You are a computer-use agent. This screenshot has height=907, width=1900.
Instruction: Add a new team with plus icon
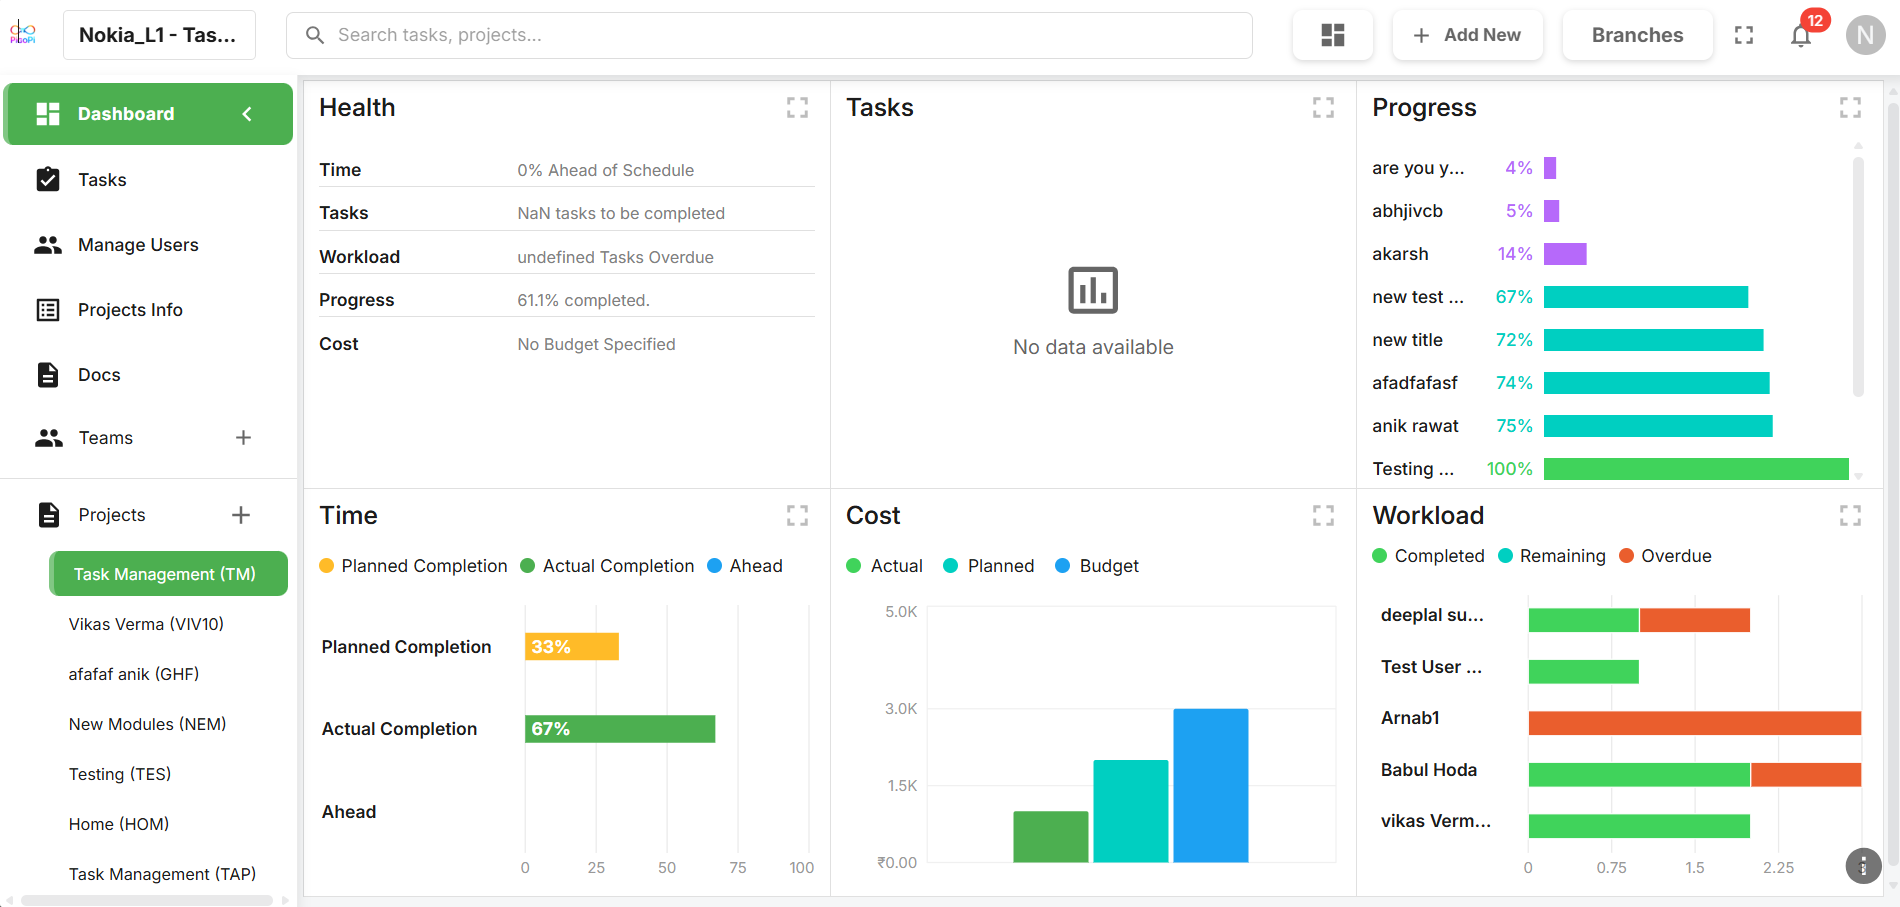pos(243,438)
